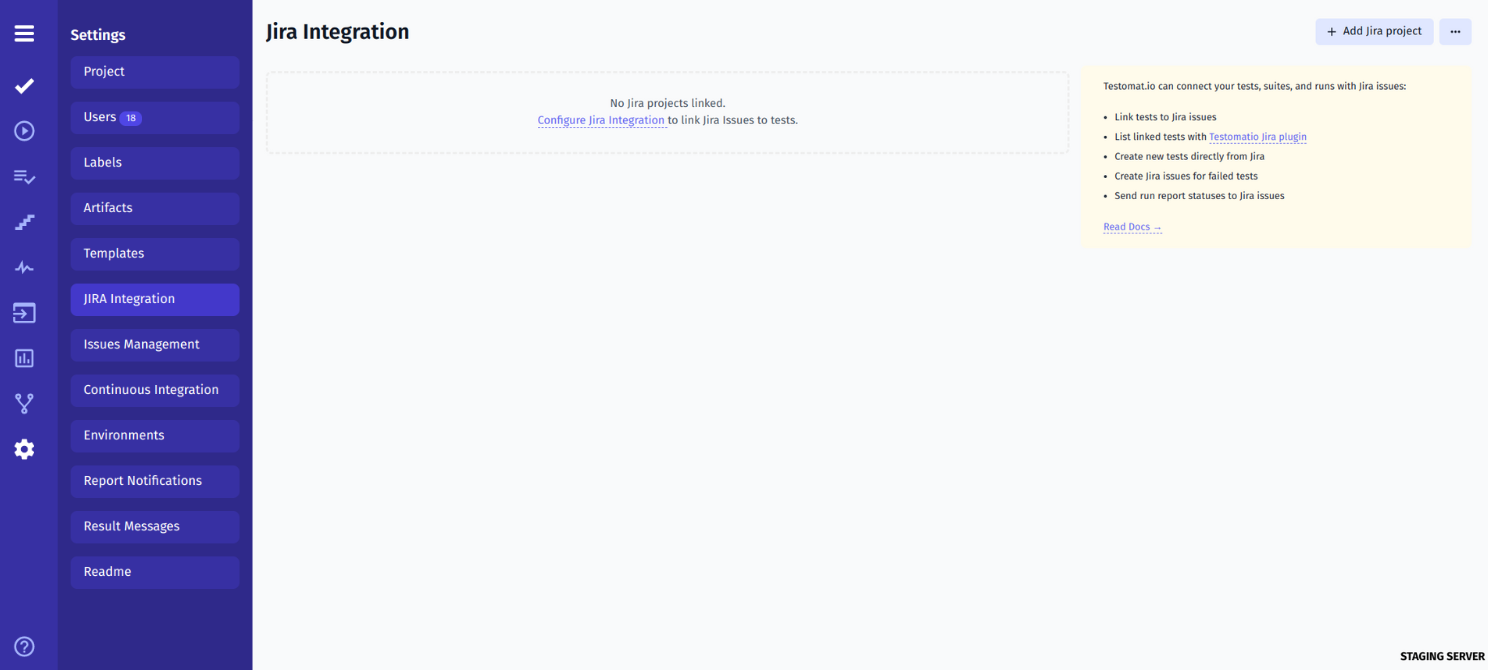Image resolution: width=1488 pixels, height=670 pixels.
Task: Open Test Plans using the checklist icon
Action: pos(24,177)
